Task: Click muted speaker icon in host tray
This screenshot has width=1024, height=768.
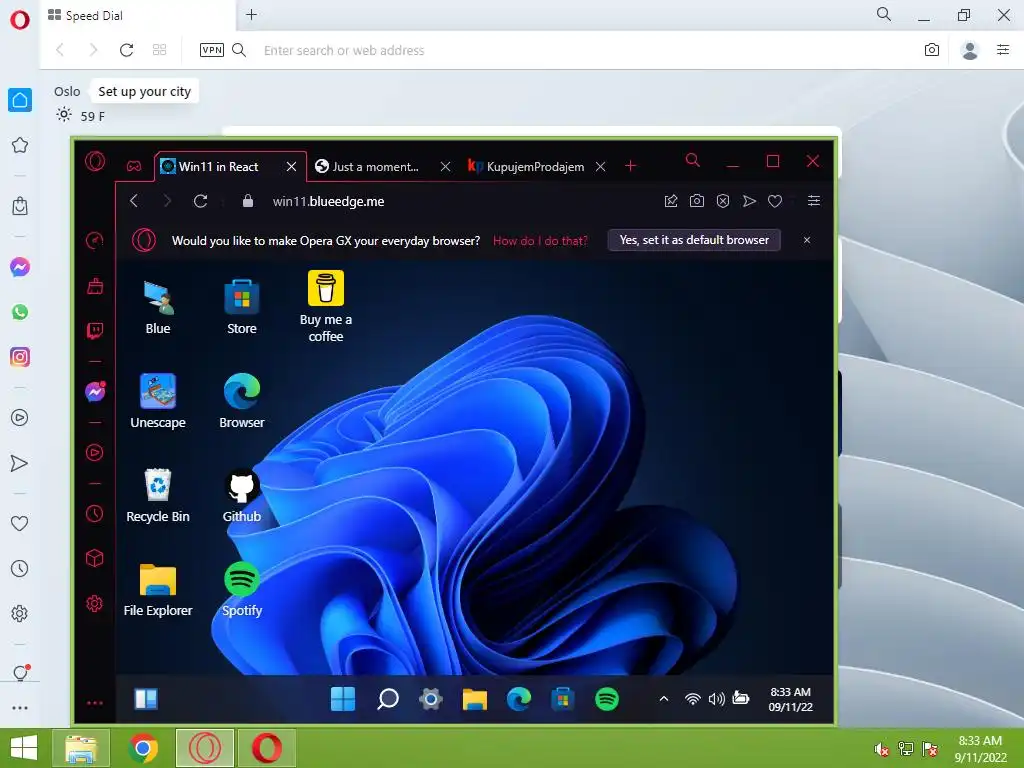Action: [881, 749]
